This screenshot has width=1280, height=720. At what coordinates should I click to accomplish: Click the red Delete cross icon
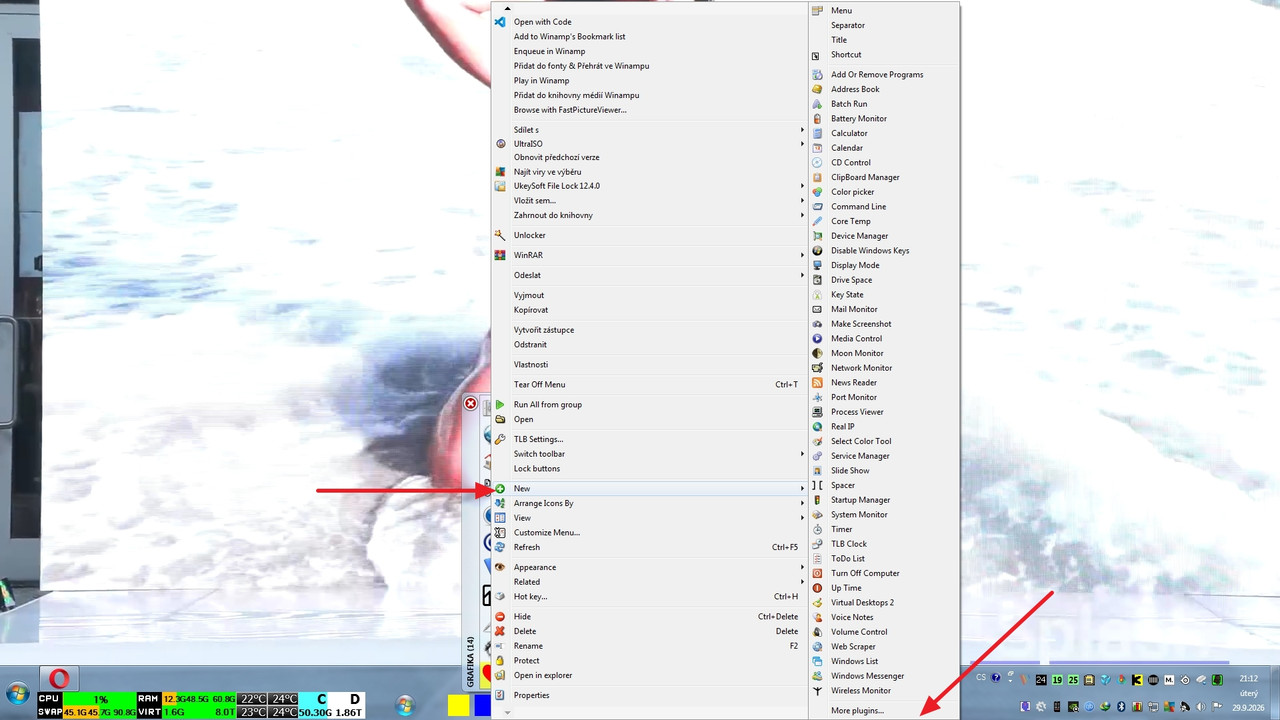pos(500,631)
